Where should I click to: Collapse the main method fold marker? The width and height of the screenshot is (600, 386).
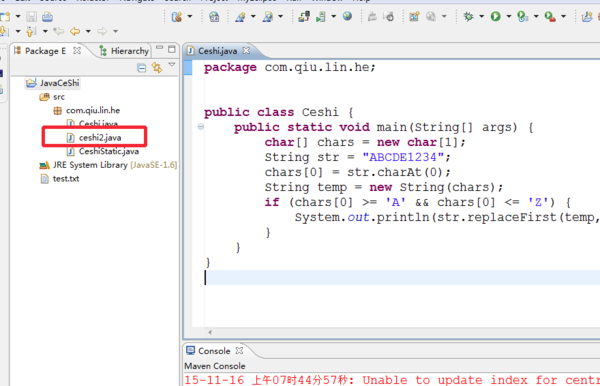[x=201, y=127]
